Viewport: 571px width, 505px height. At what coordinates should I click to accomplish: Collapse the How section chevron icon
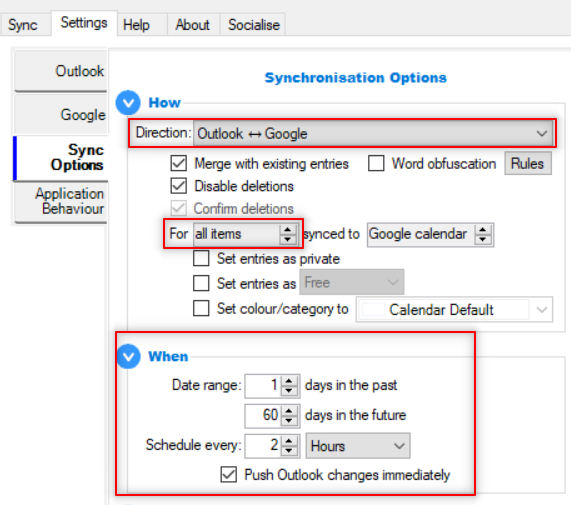[128, 103]
